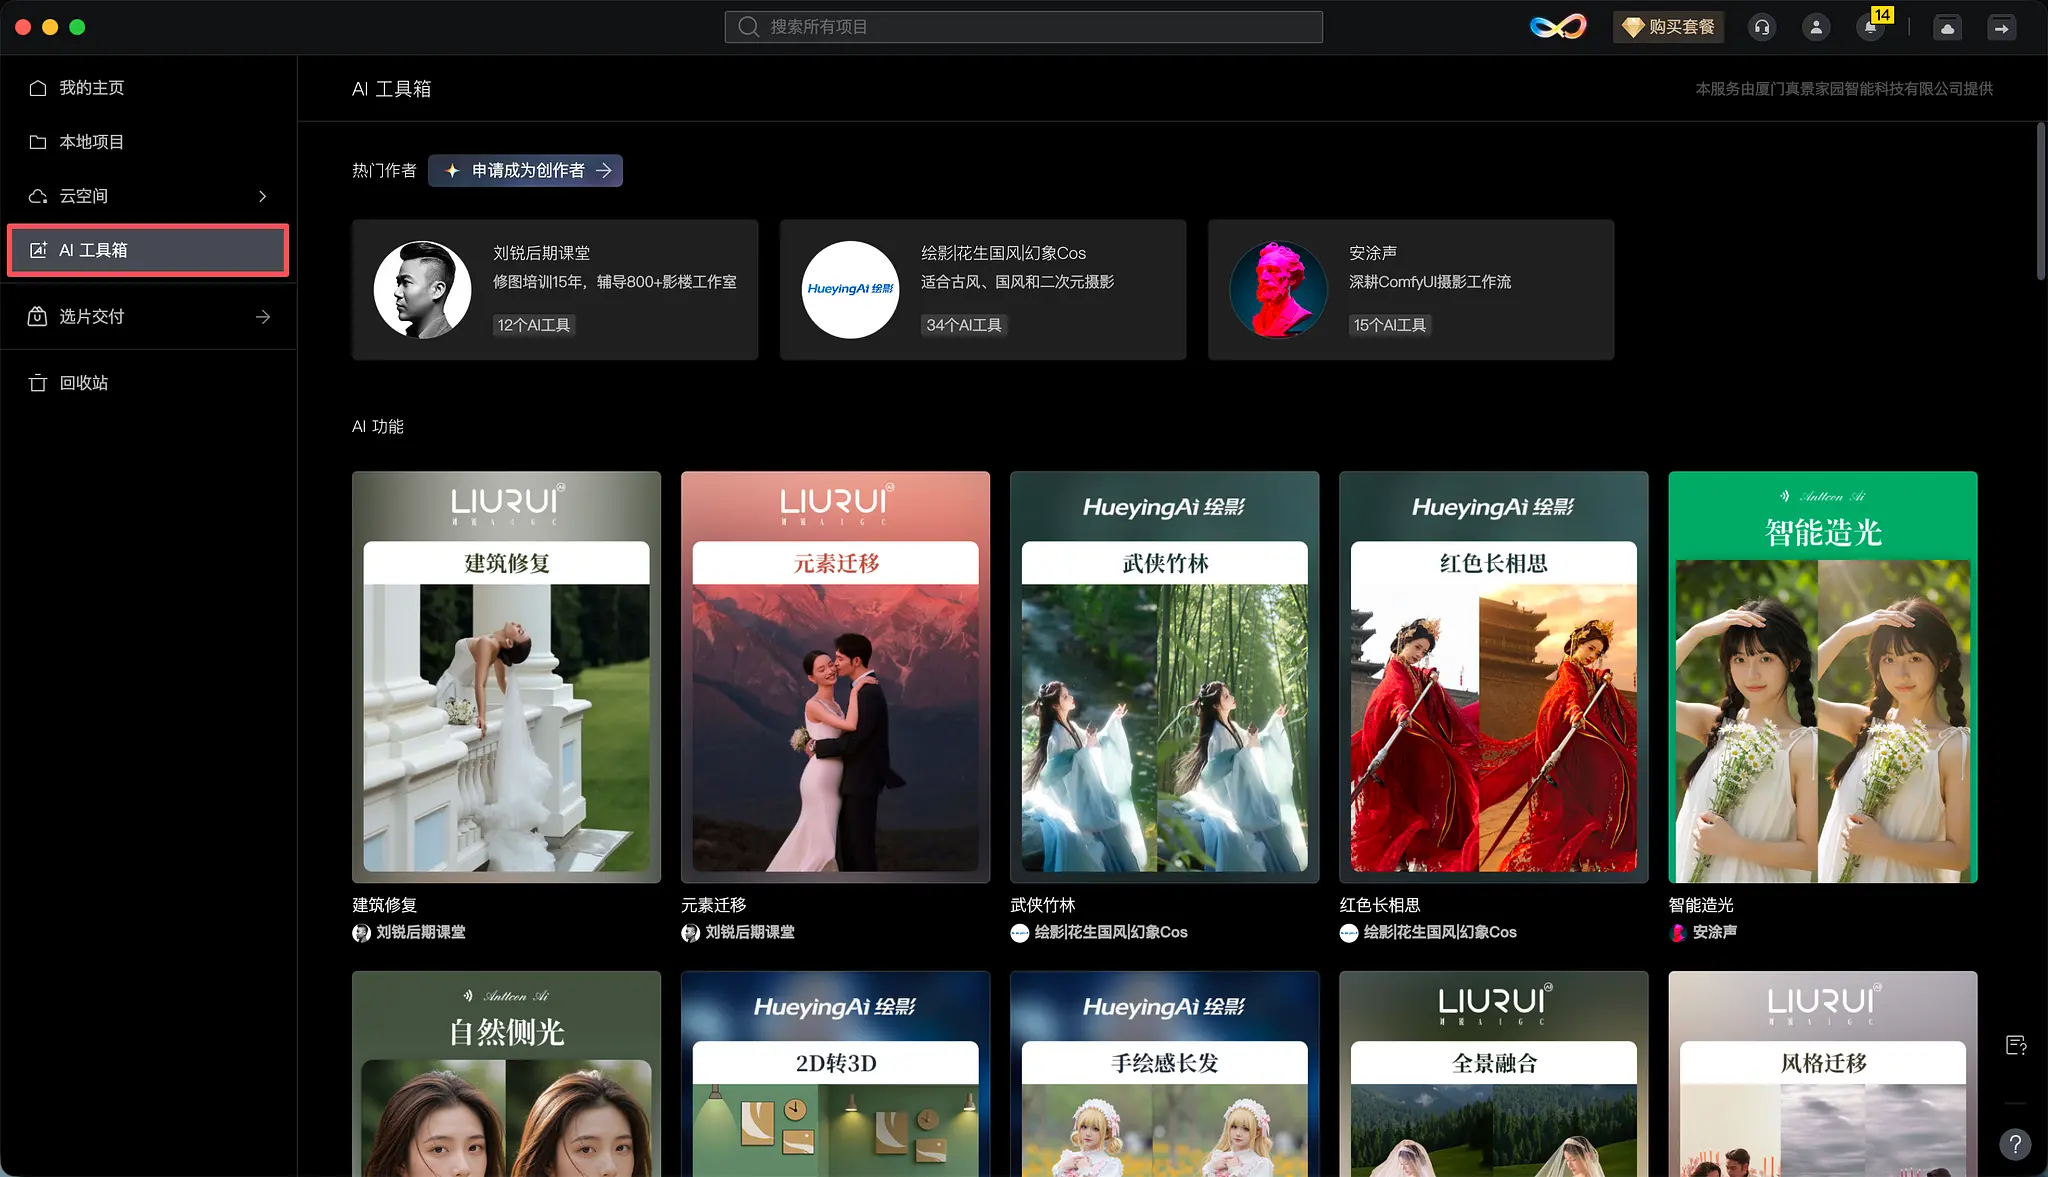Open the help question mark icon

click(x=2015, y=1144)
